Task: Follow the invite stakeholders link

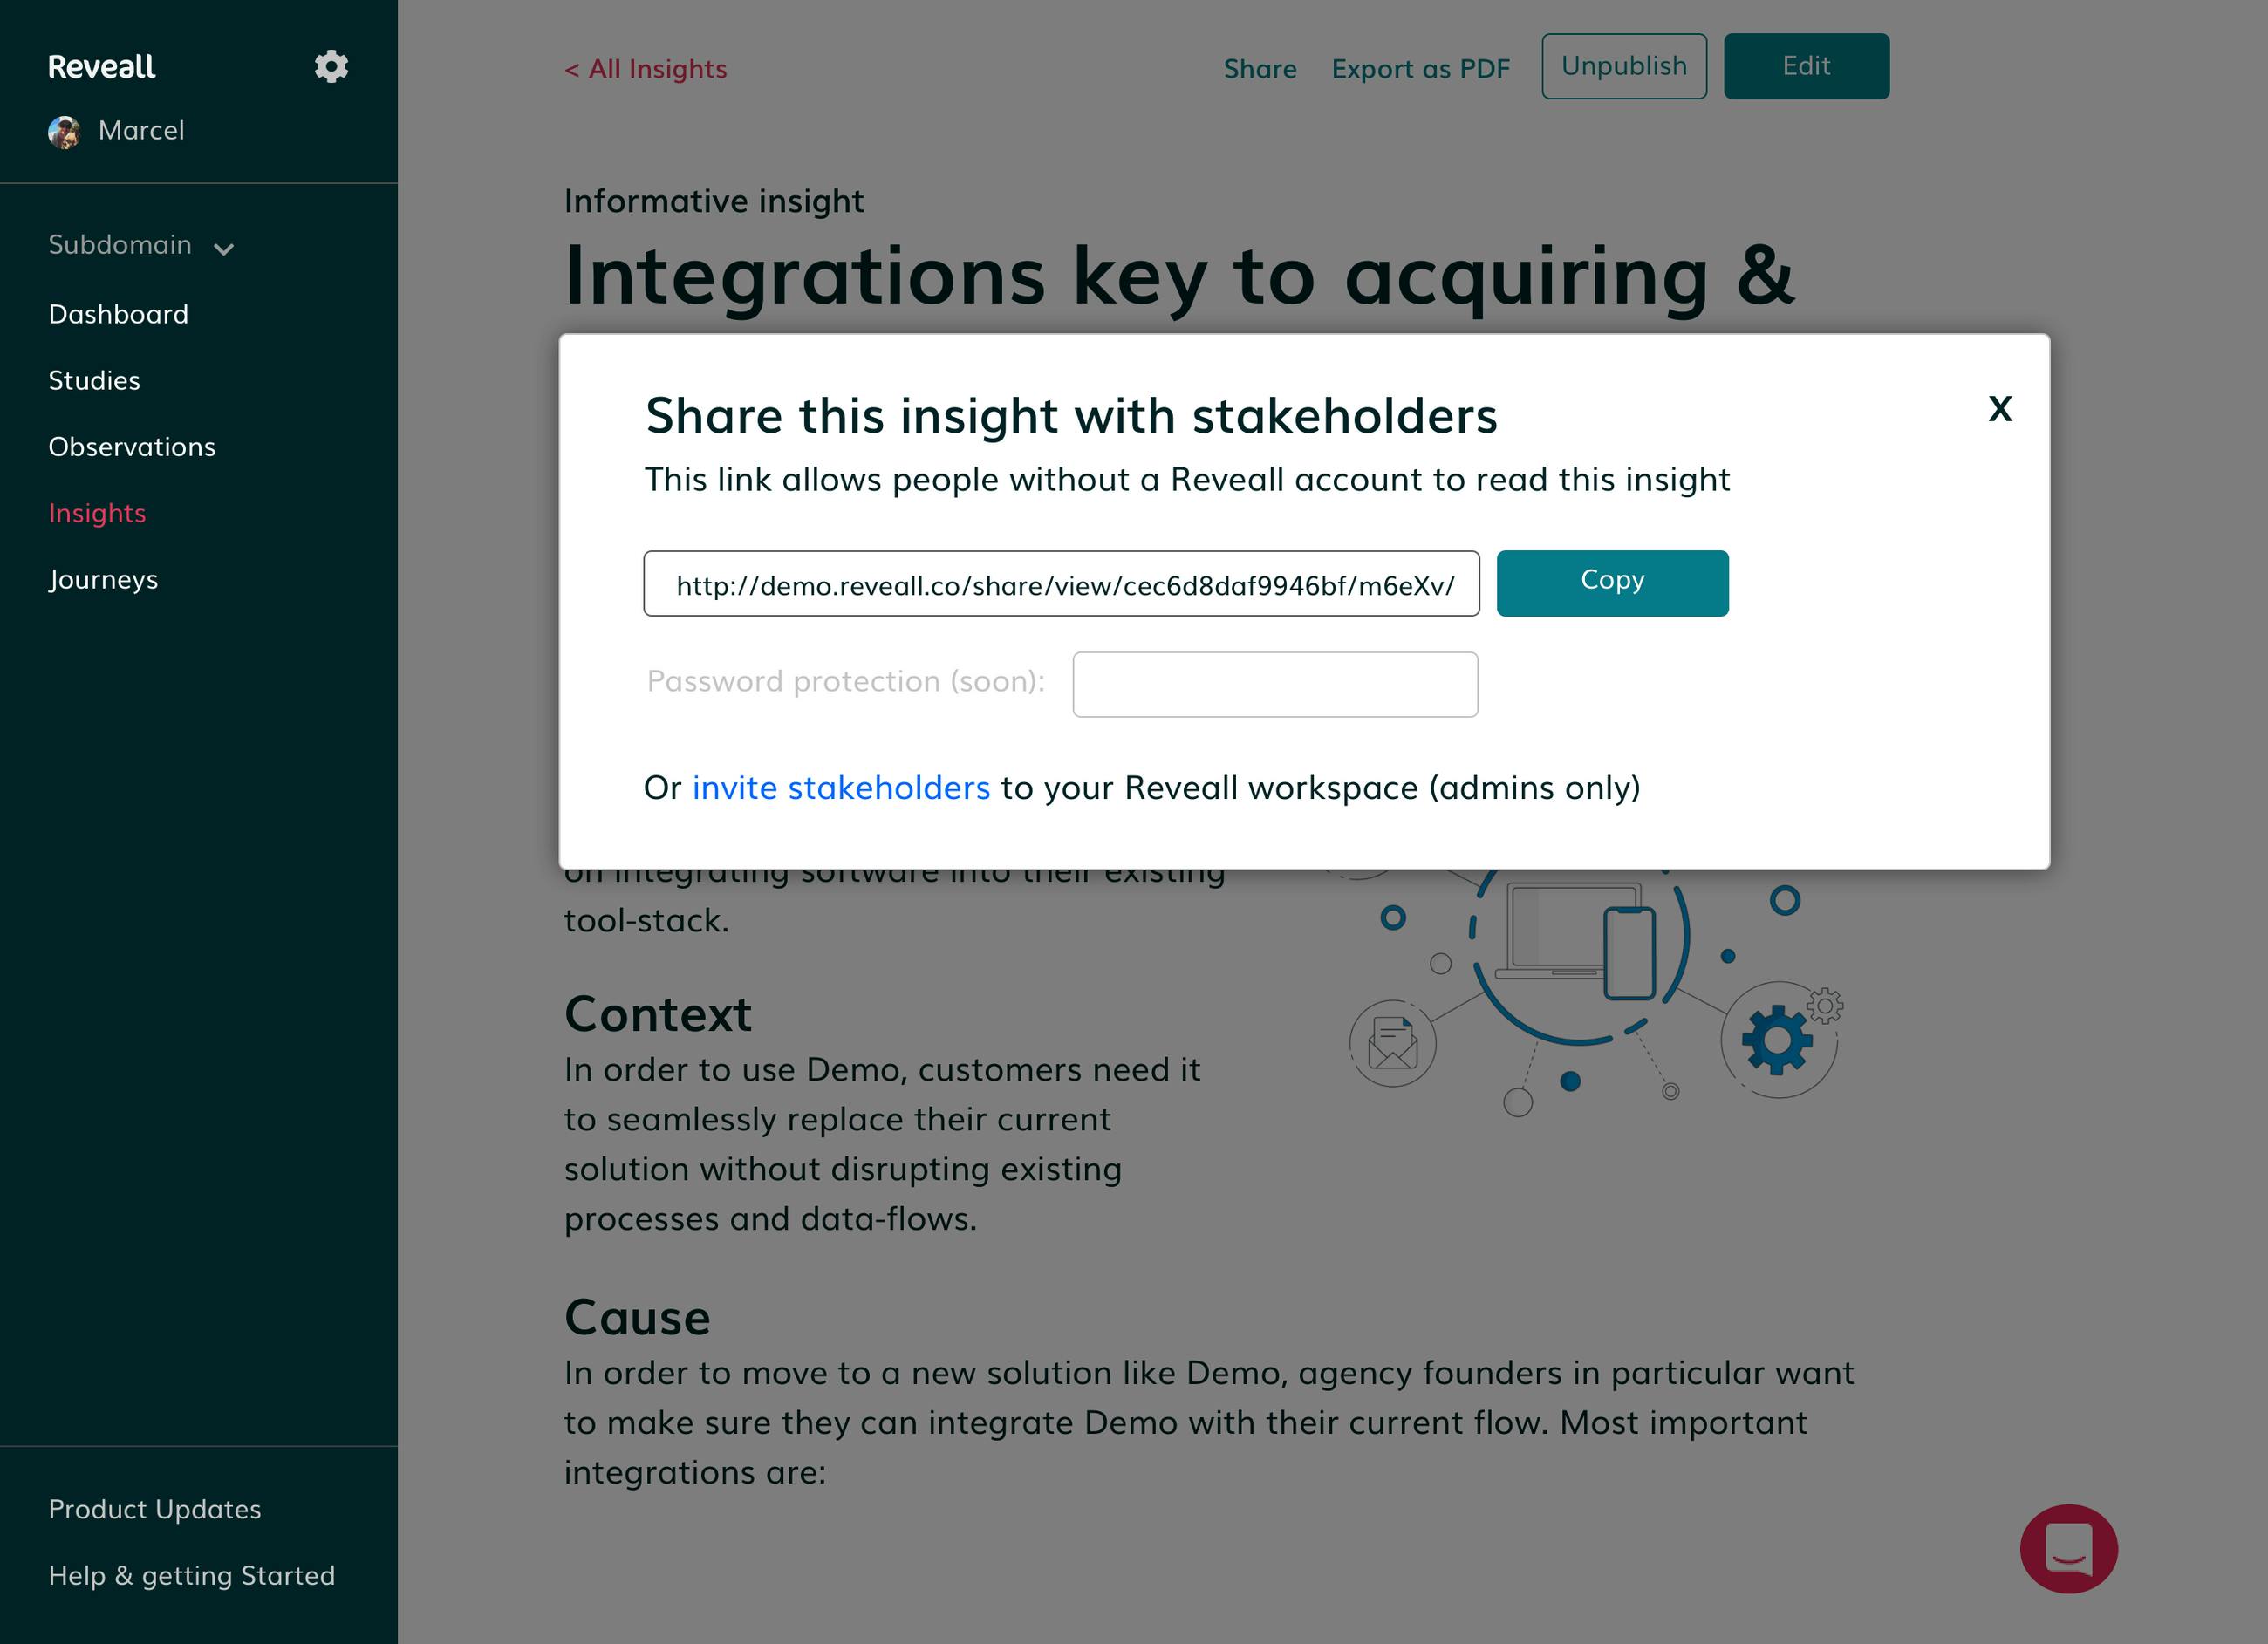Action: coord(841,788)
